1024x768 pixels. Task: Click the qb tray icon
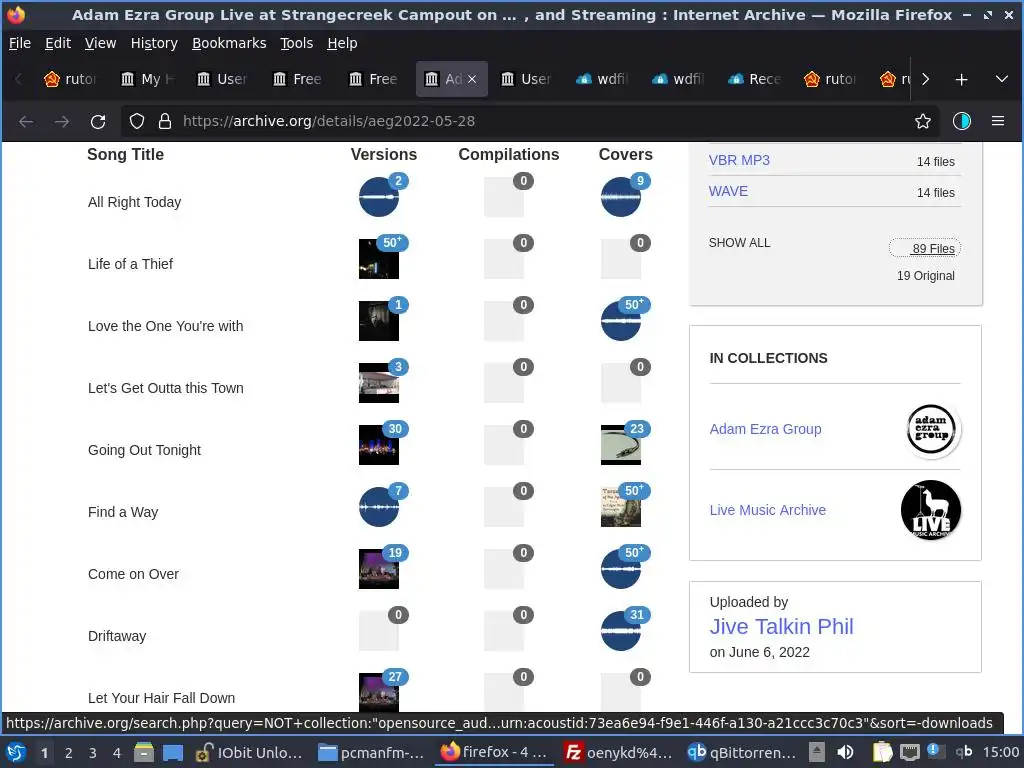[x=964, y=752]
